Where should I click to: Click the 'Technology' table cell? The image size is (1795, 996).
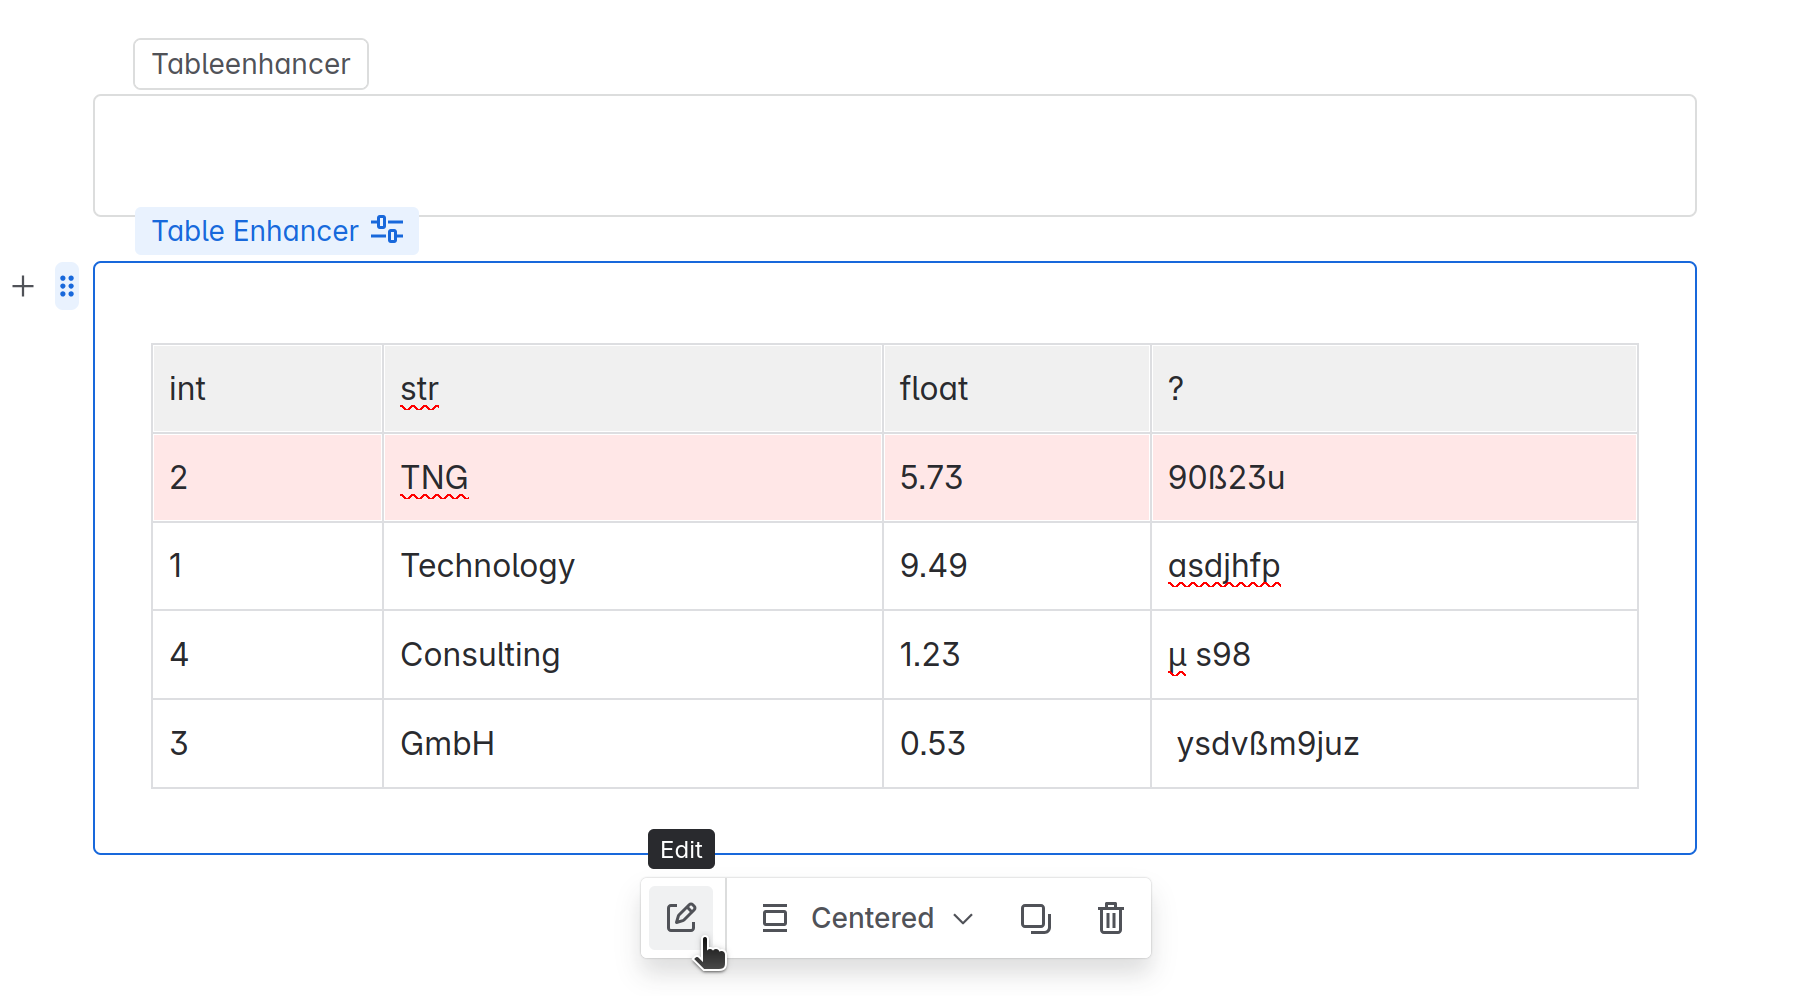tap(632, 566)
